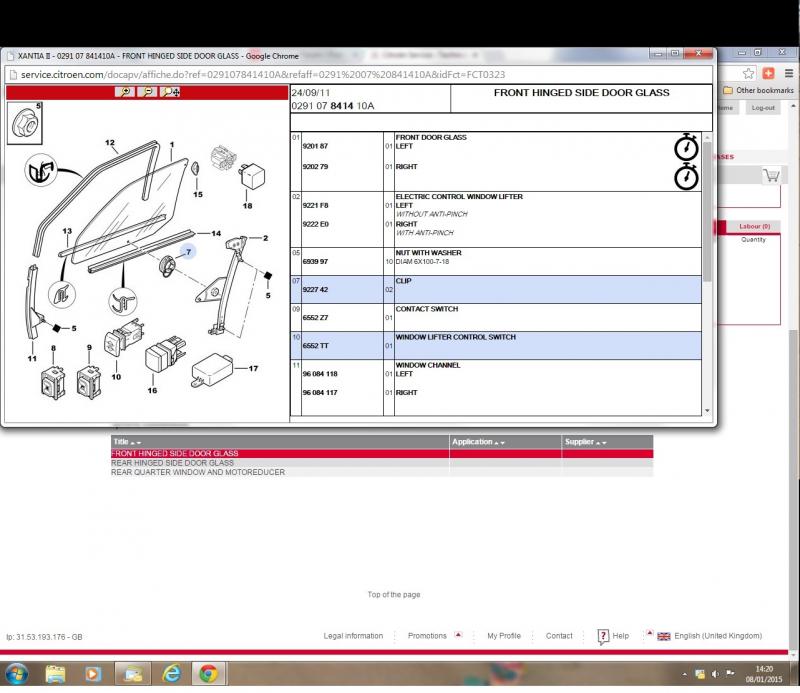Click the Help question mark icon
This screenshot has width=800, height=693.
click(x=603, y=636)
